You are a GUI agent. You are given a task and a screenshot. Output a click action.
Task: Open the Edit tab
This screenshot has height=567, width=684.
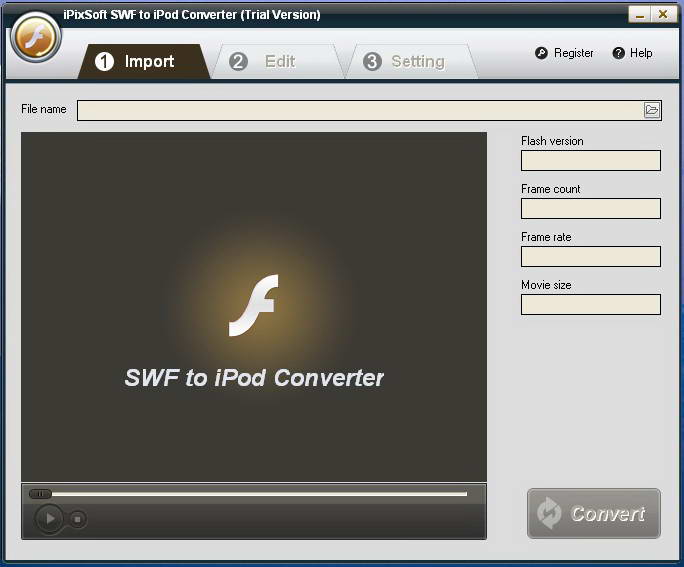pos(277,61)
